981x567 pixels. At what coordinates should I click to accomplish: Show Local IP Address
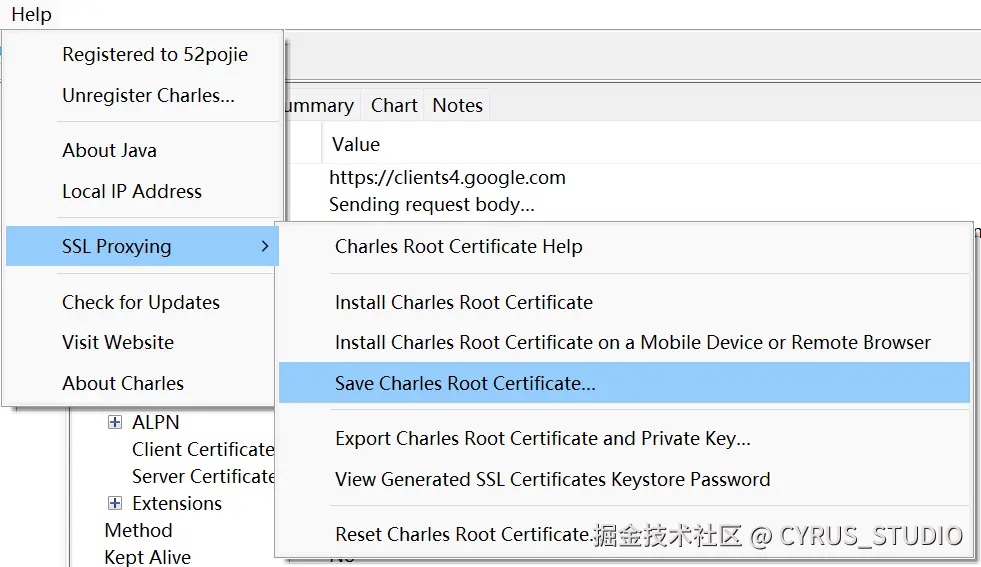point(132,191)
